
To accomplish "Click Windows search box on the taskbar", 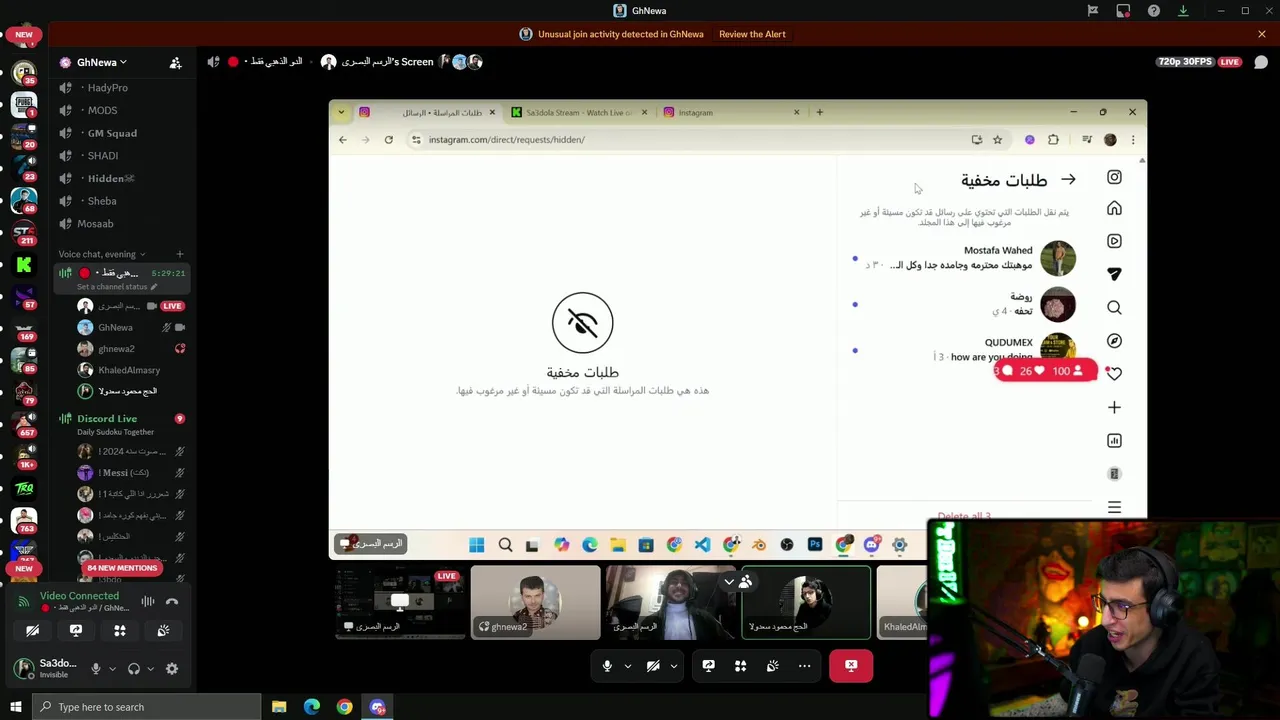I will [x=146, y=707].
